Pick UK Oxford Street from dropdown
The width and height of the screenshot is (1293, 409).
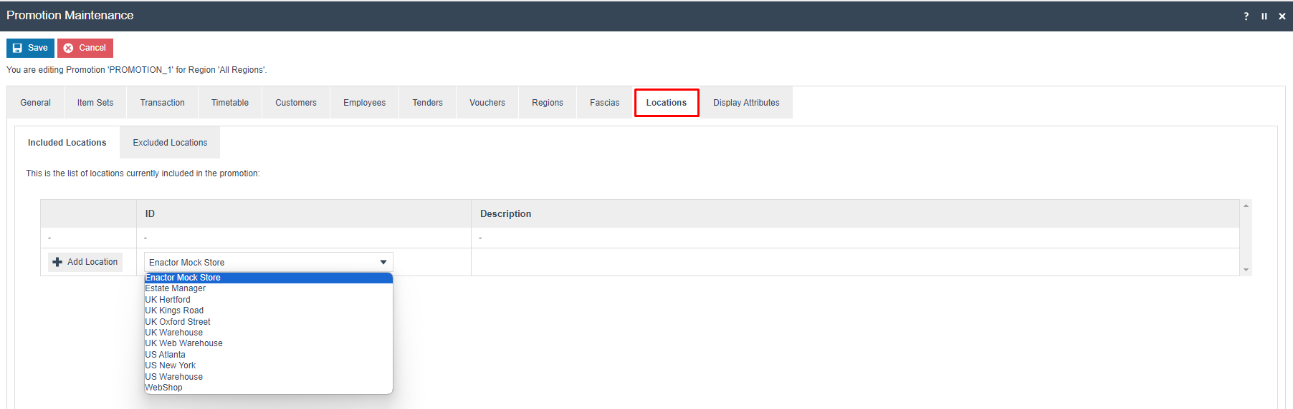[268, 321]
